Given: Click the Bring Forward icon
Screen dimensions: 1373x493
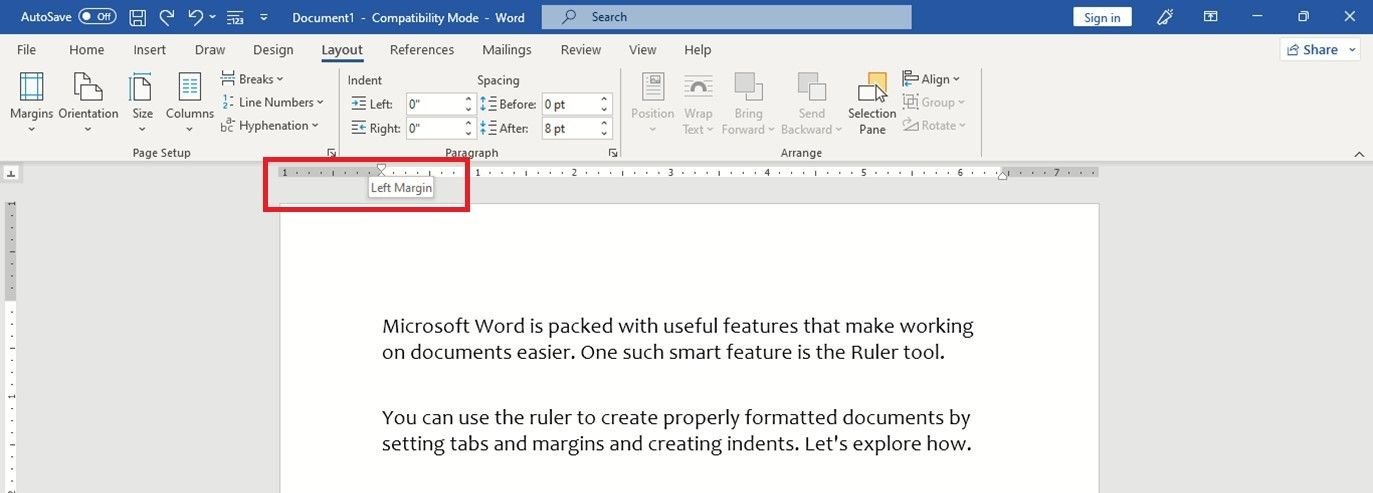Looking at the screenshot, I should pyautogui.click(x=748, y=87).
